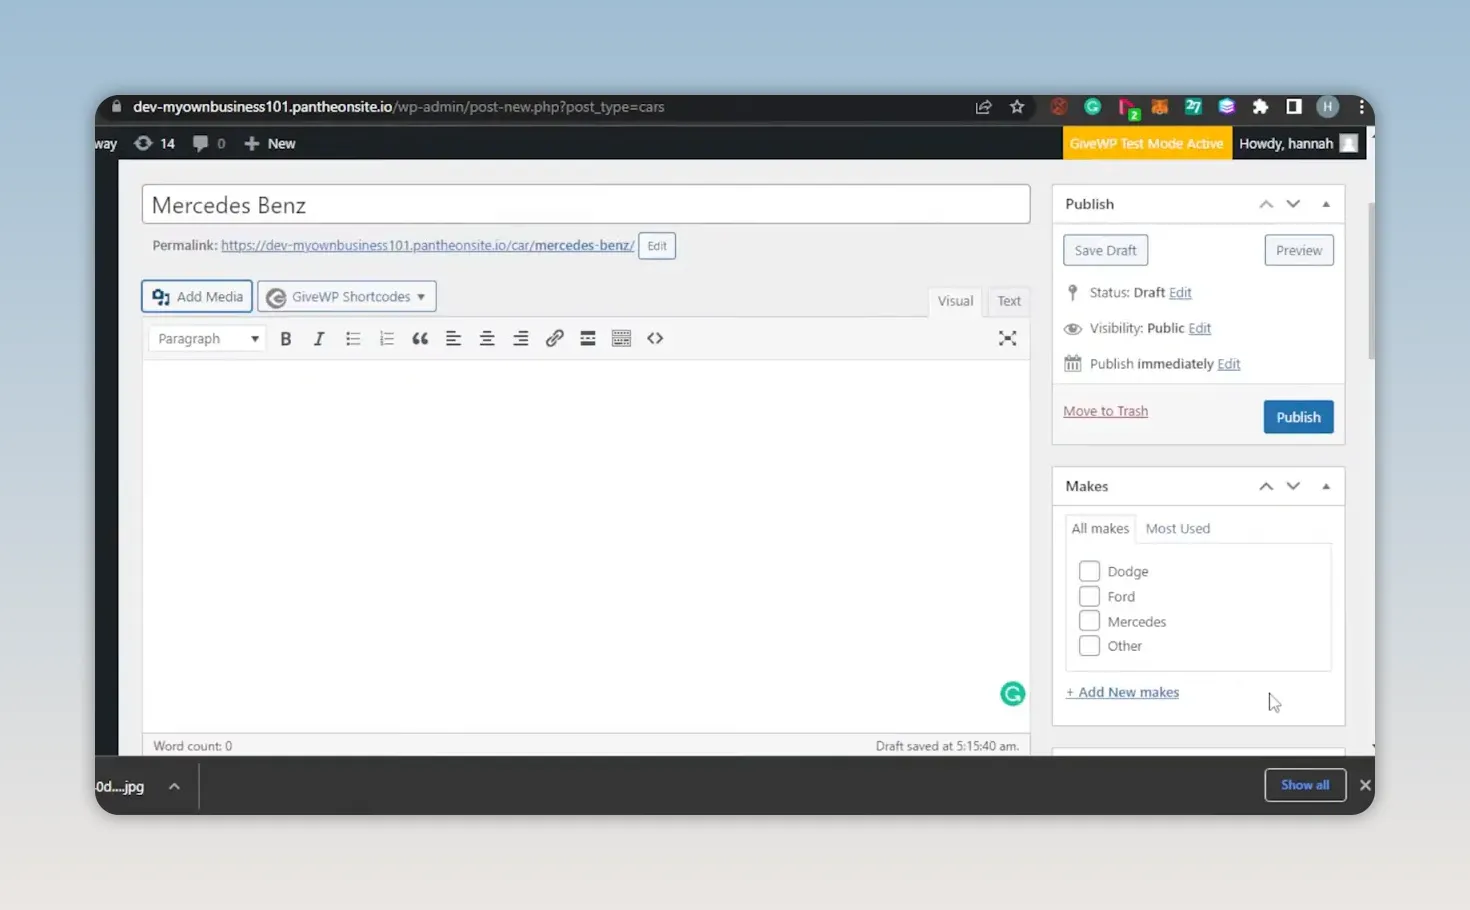Screen dimensions: 1470x910
Task: Show all downloads
Action: click(x=1305, y=785)
